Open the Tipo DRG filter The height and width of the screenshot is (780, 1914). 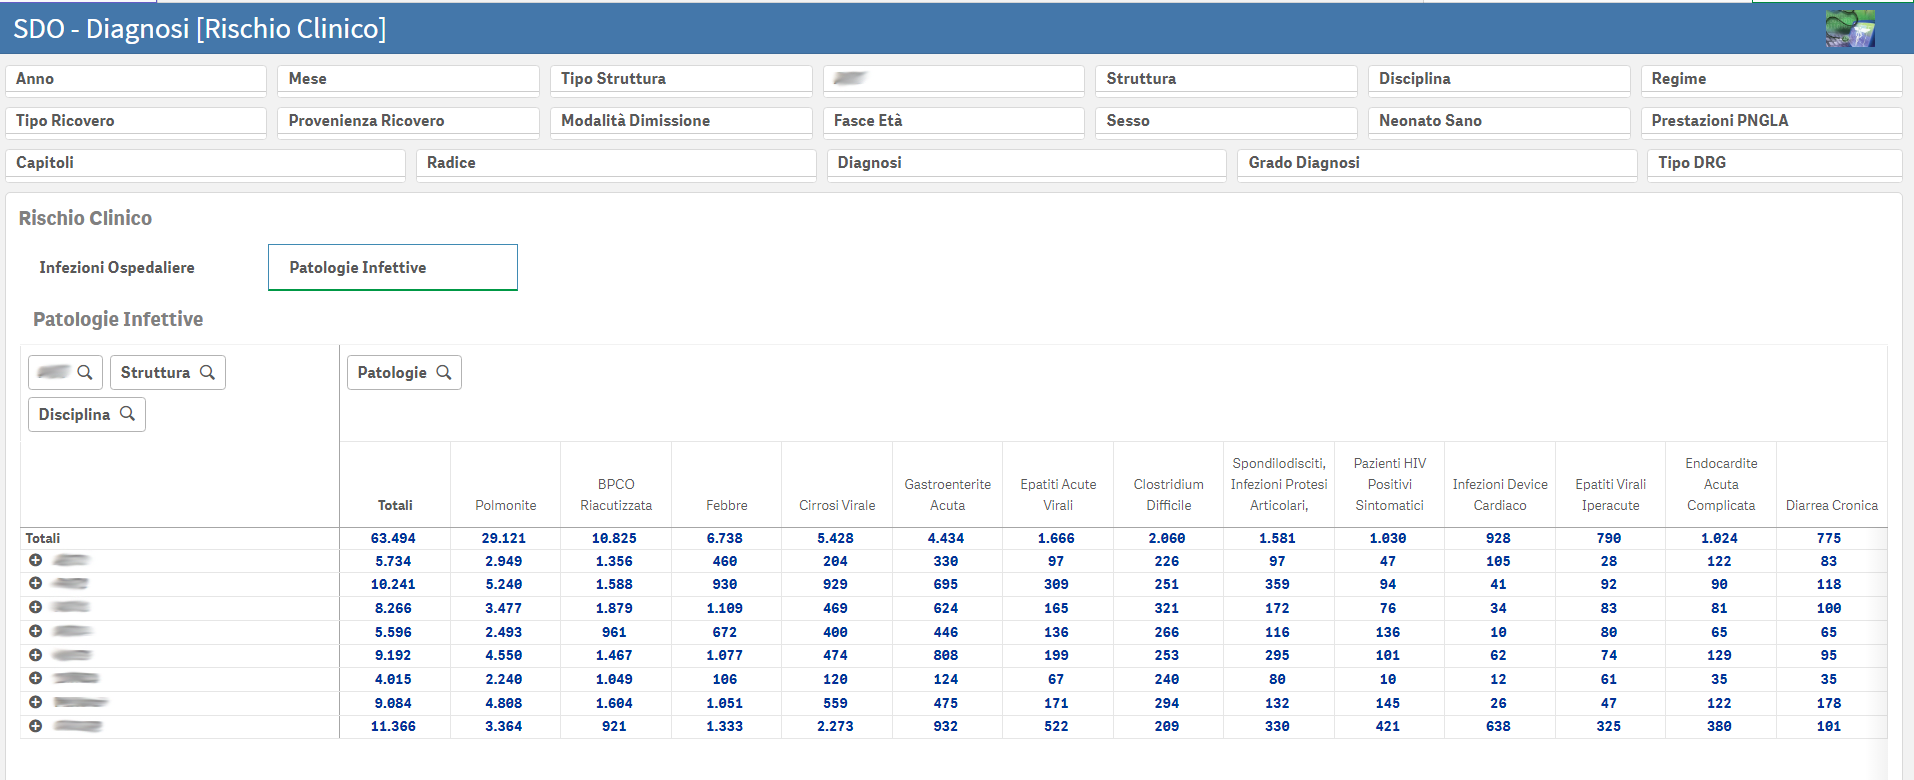[x=1774, y=163]
